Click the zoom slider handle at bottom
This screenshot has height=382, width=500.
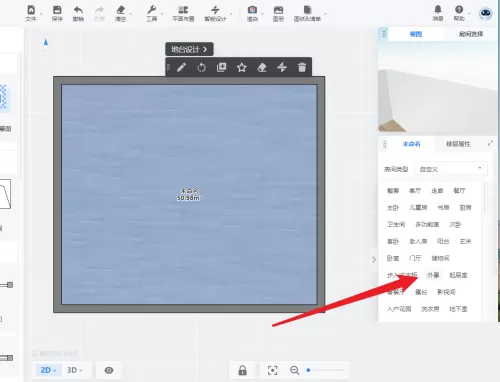[x=308, y=370]
